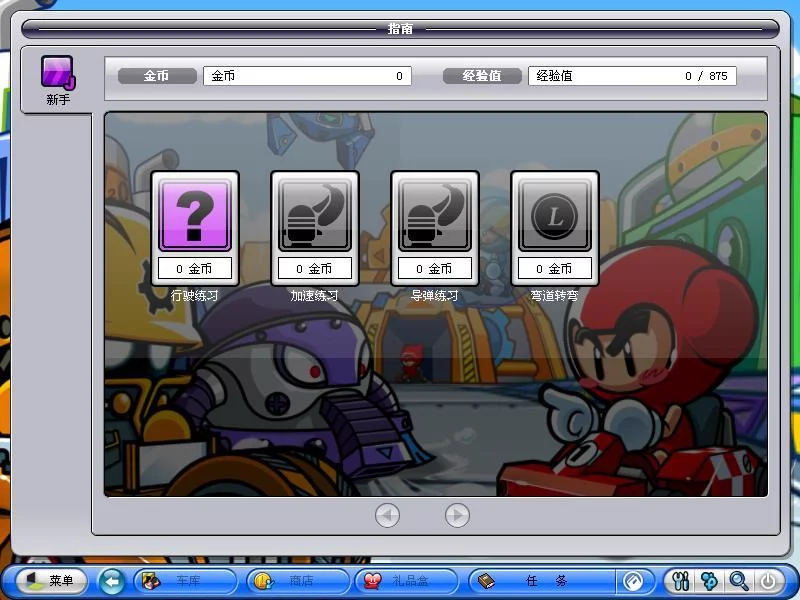Screen dimensions: 800x600
Task: Open the wrench tools settings icon
Action: [681, 581]
